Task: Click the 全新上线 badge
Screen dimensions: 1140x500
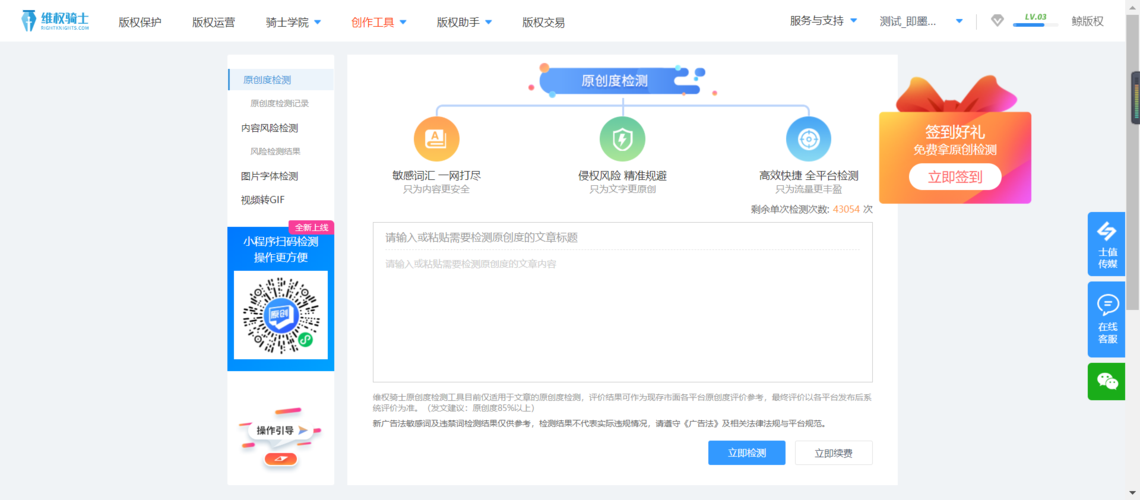Action: pos(311,227)
